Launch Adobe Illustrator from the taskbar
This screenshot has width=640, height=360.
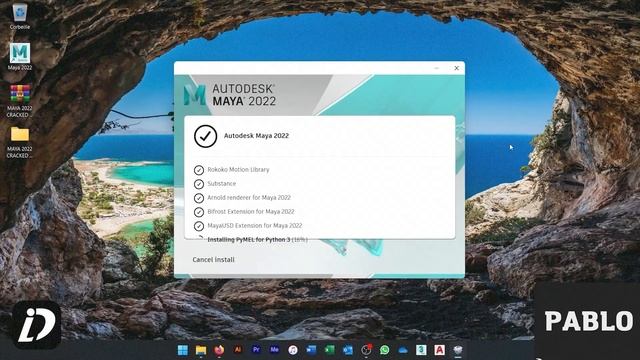(238, 350)
